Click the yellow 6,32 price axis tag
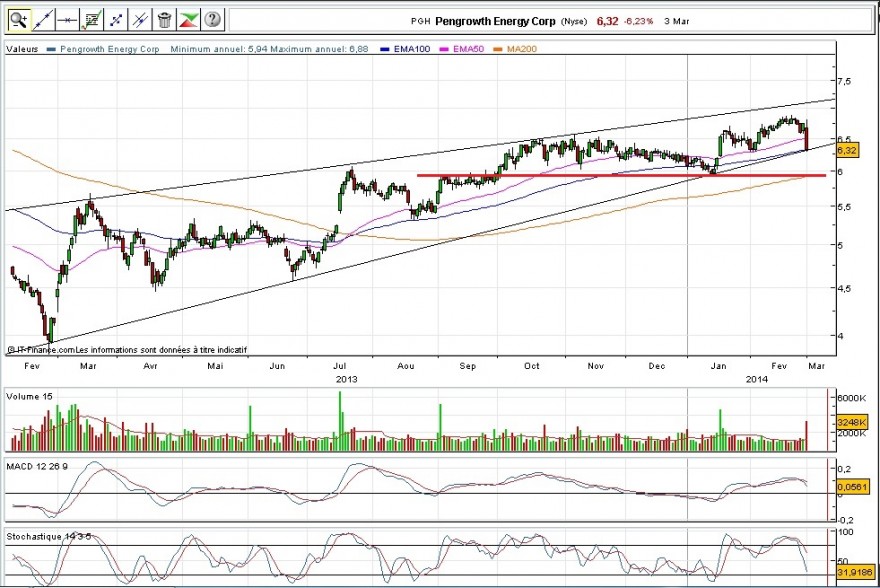Screen dimensions: 880x588 coord(847,150)
